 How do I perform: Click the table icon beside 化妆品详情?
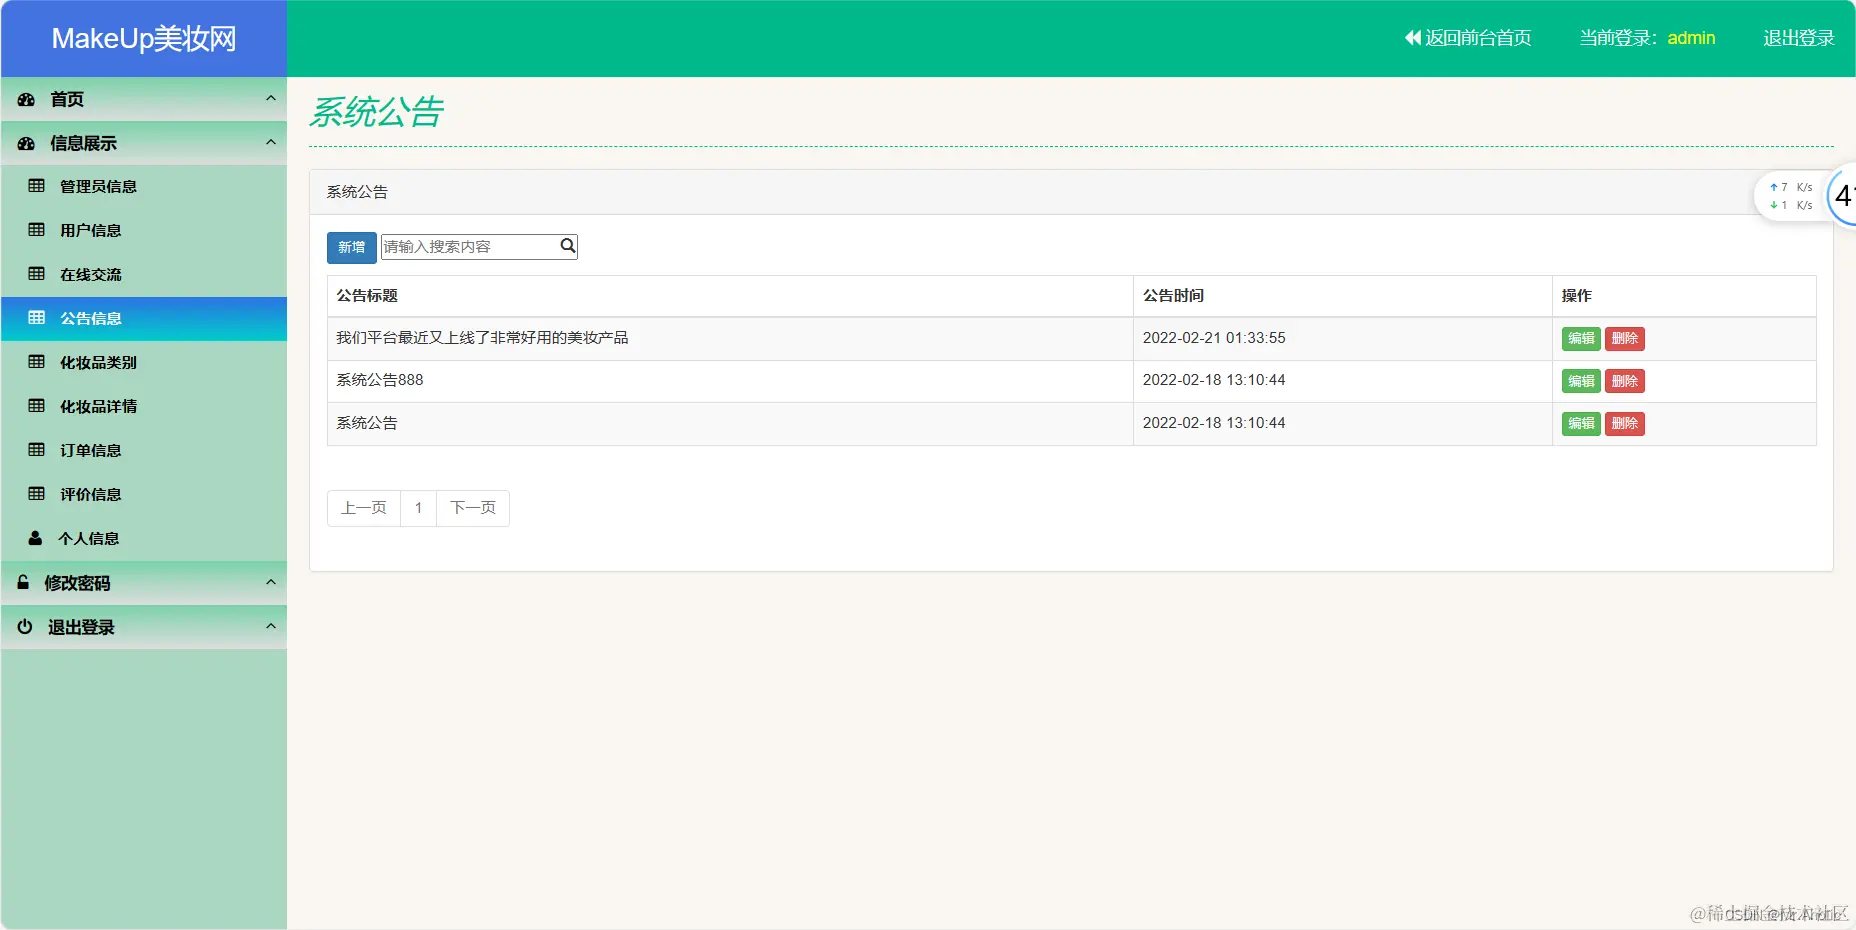coord(37,406)
